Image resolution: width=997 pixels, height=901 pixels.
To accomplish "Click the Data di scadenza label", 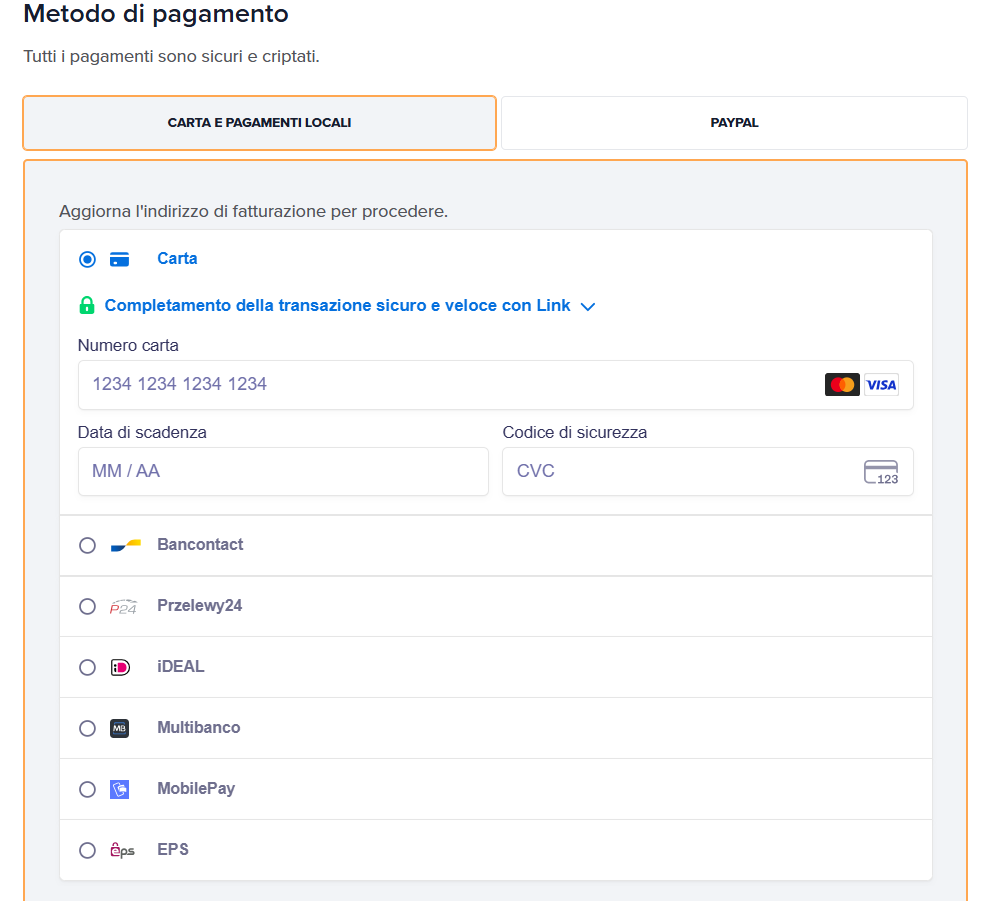I will (142, 433).
